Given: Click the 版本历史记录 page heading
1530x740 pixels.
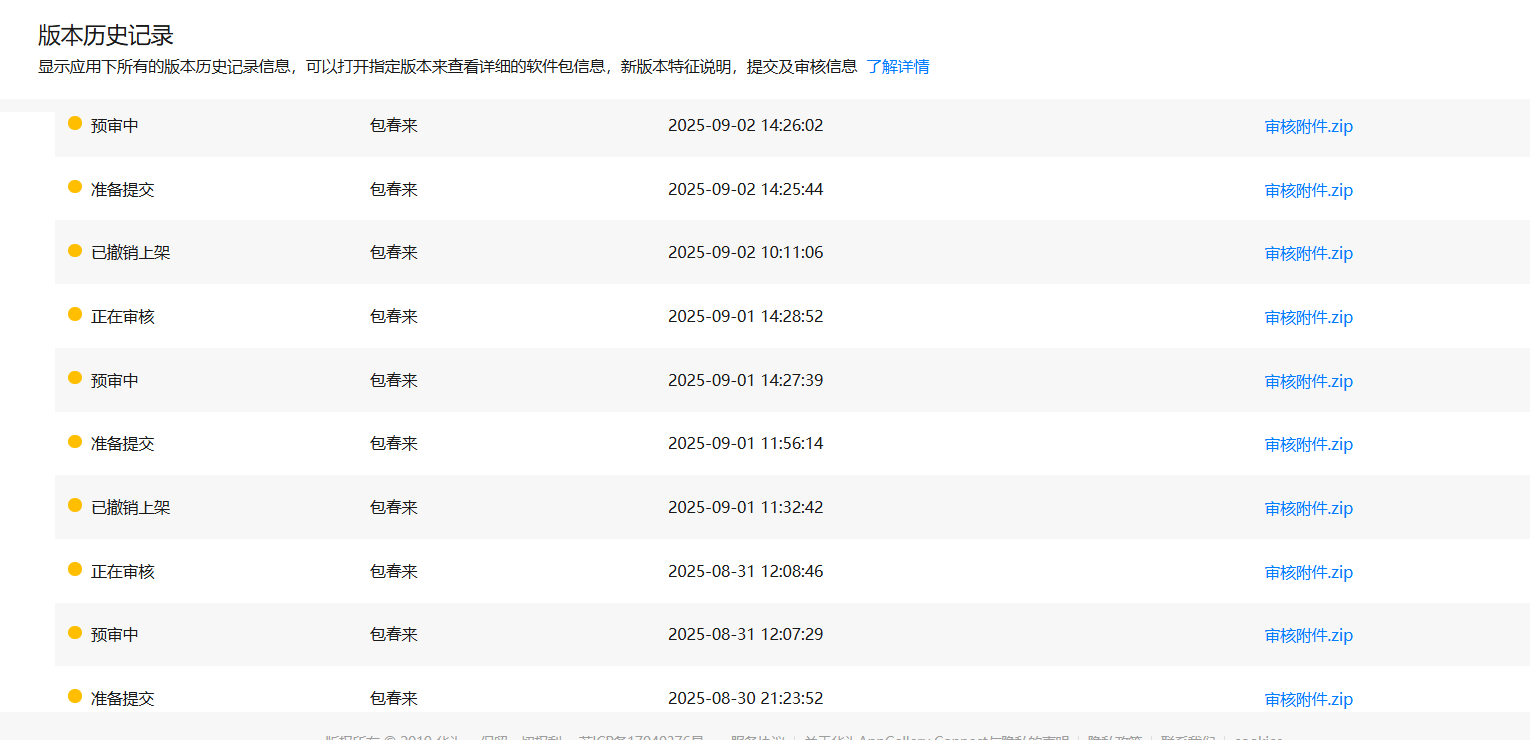Looking at the screenshot, I should tap(106, 35).
